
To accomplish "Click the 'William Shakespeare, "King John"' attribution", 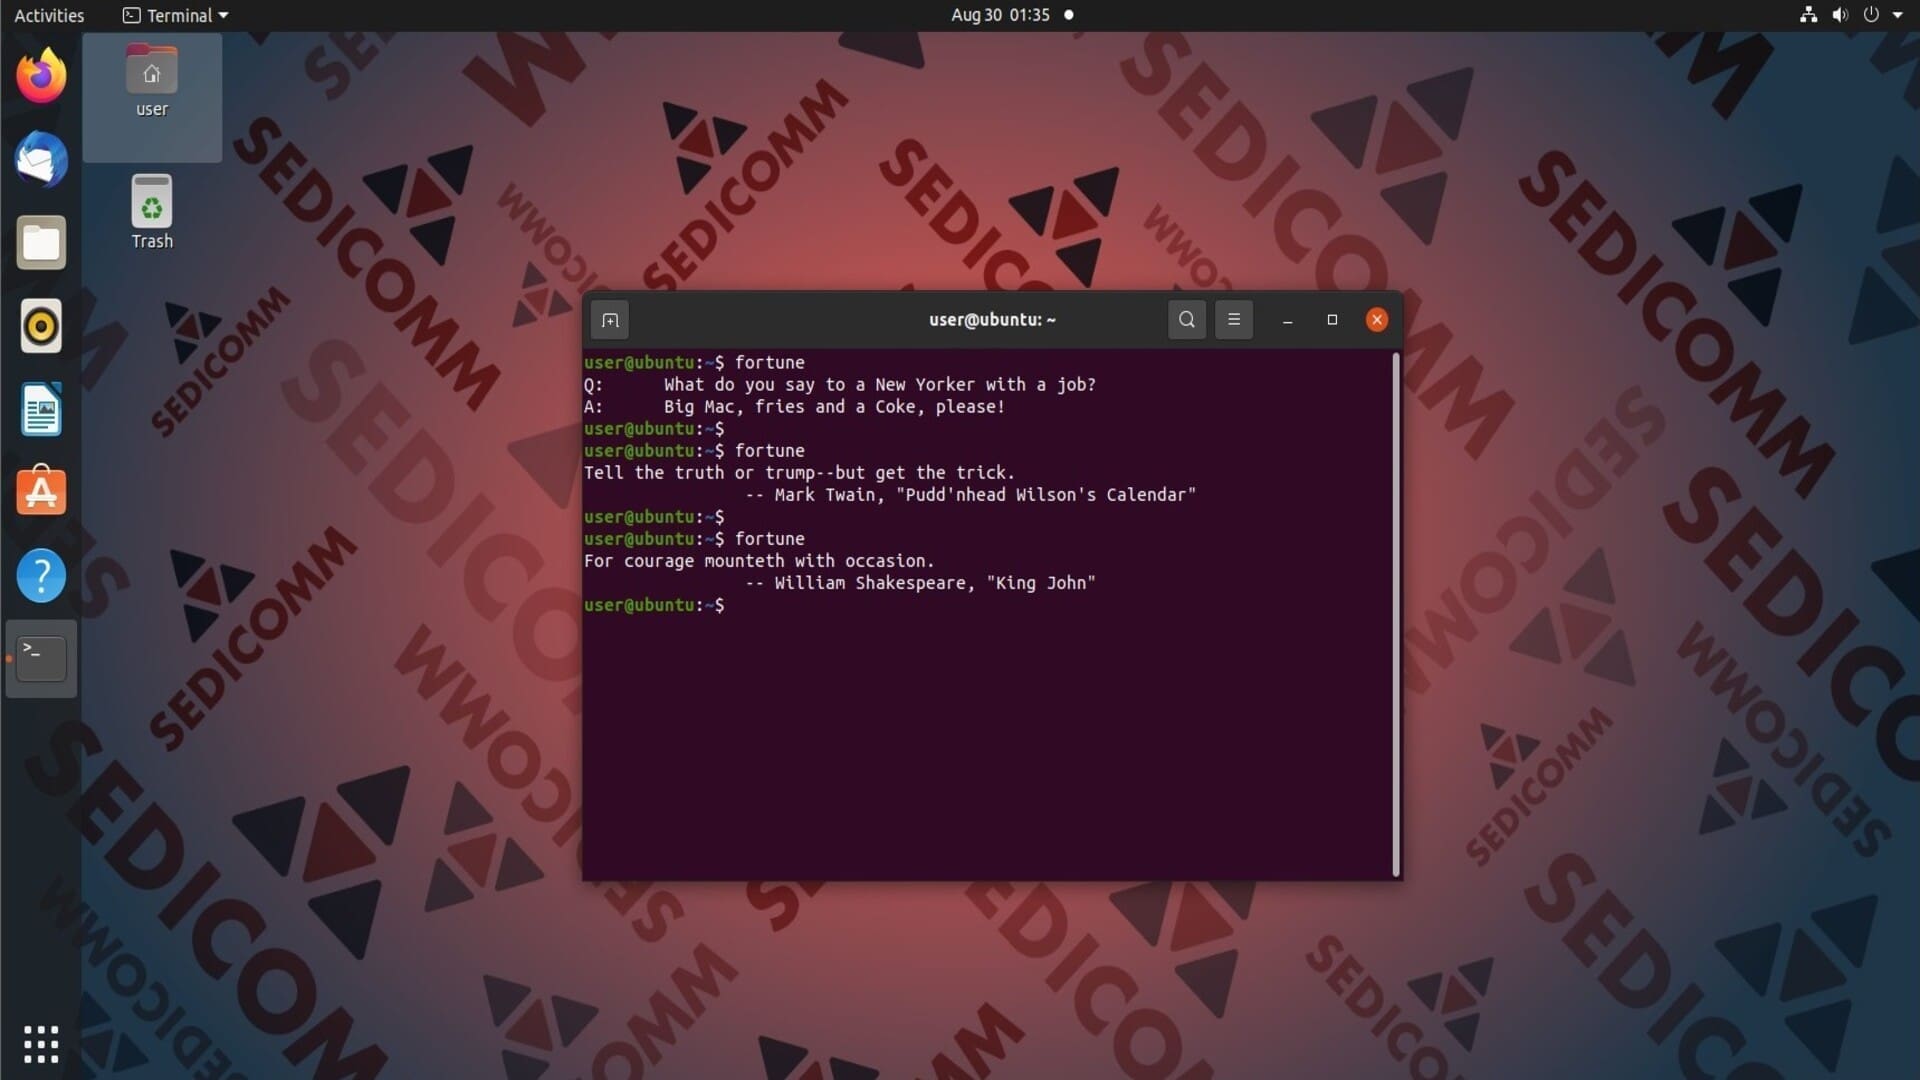I will click(x=920, y=583).
